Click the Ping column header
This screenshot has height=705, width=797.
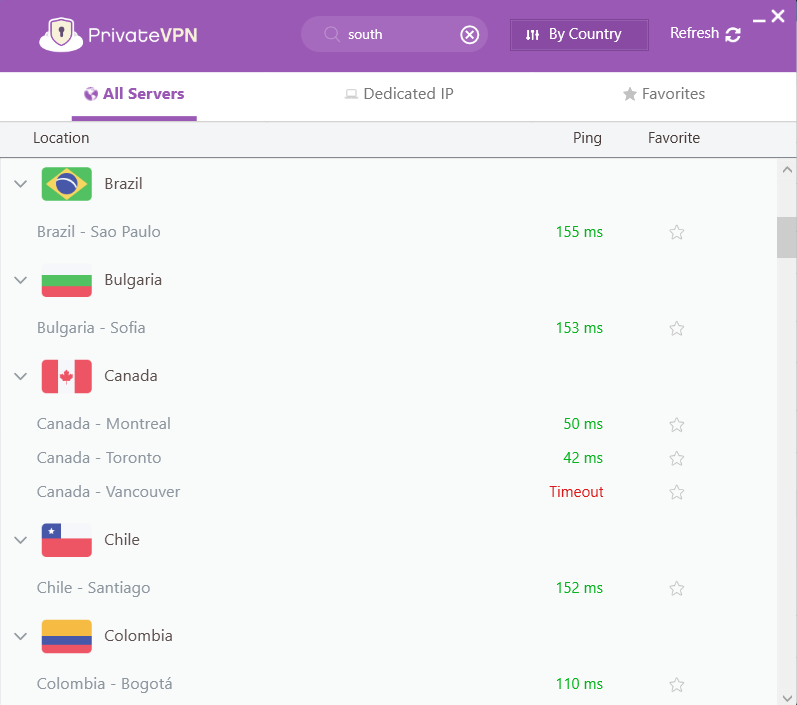587,138
